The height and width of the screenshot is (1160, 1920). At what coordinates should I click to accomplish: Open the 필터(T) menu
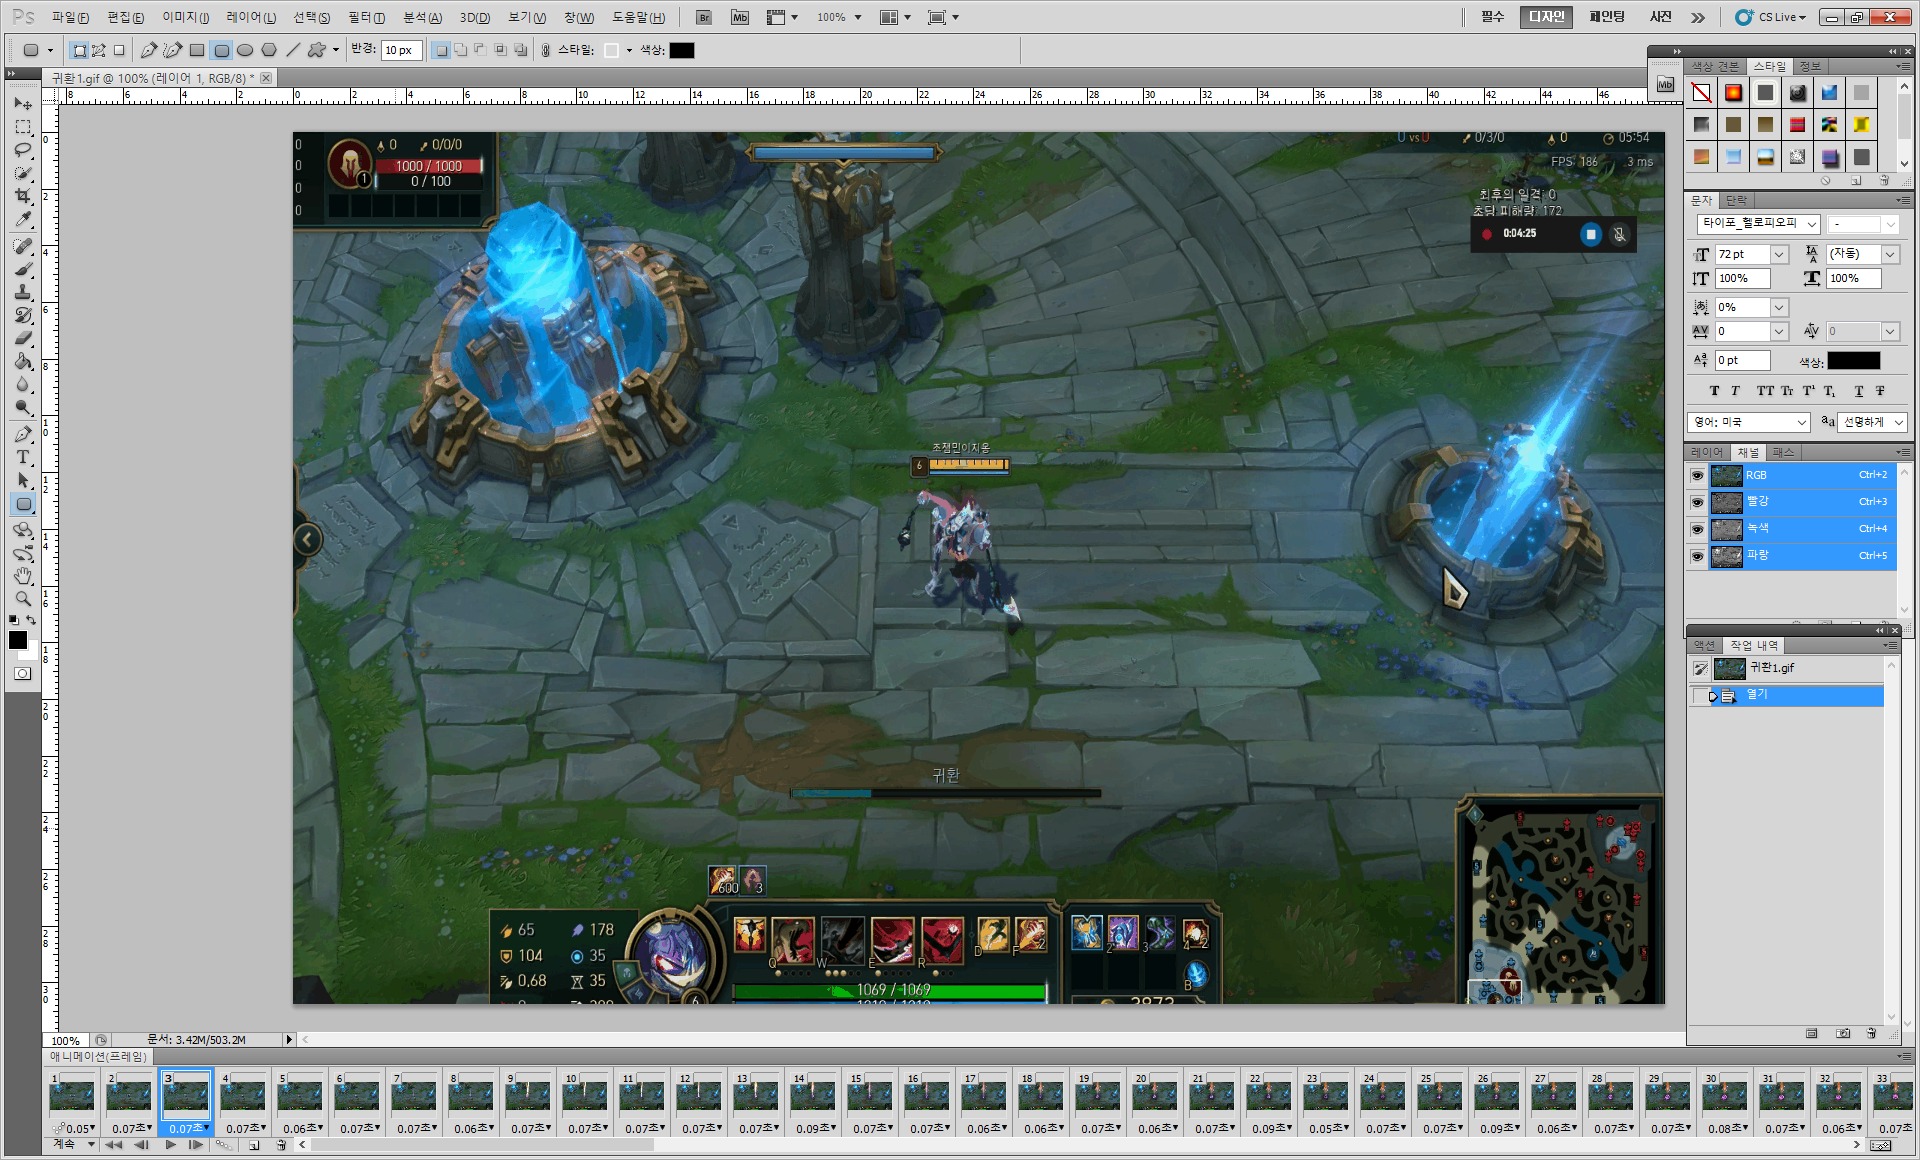pyautogui.click(x=366, y=17)
